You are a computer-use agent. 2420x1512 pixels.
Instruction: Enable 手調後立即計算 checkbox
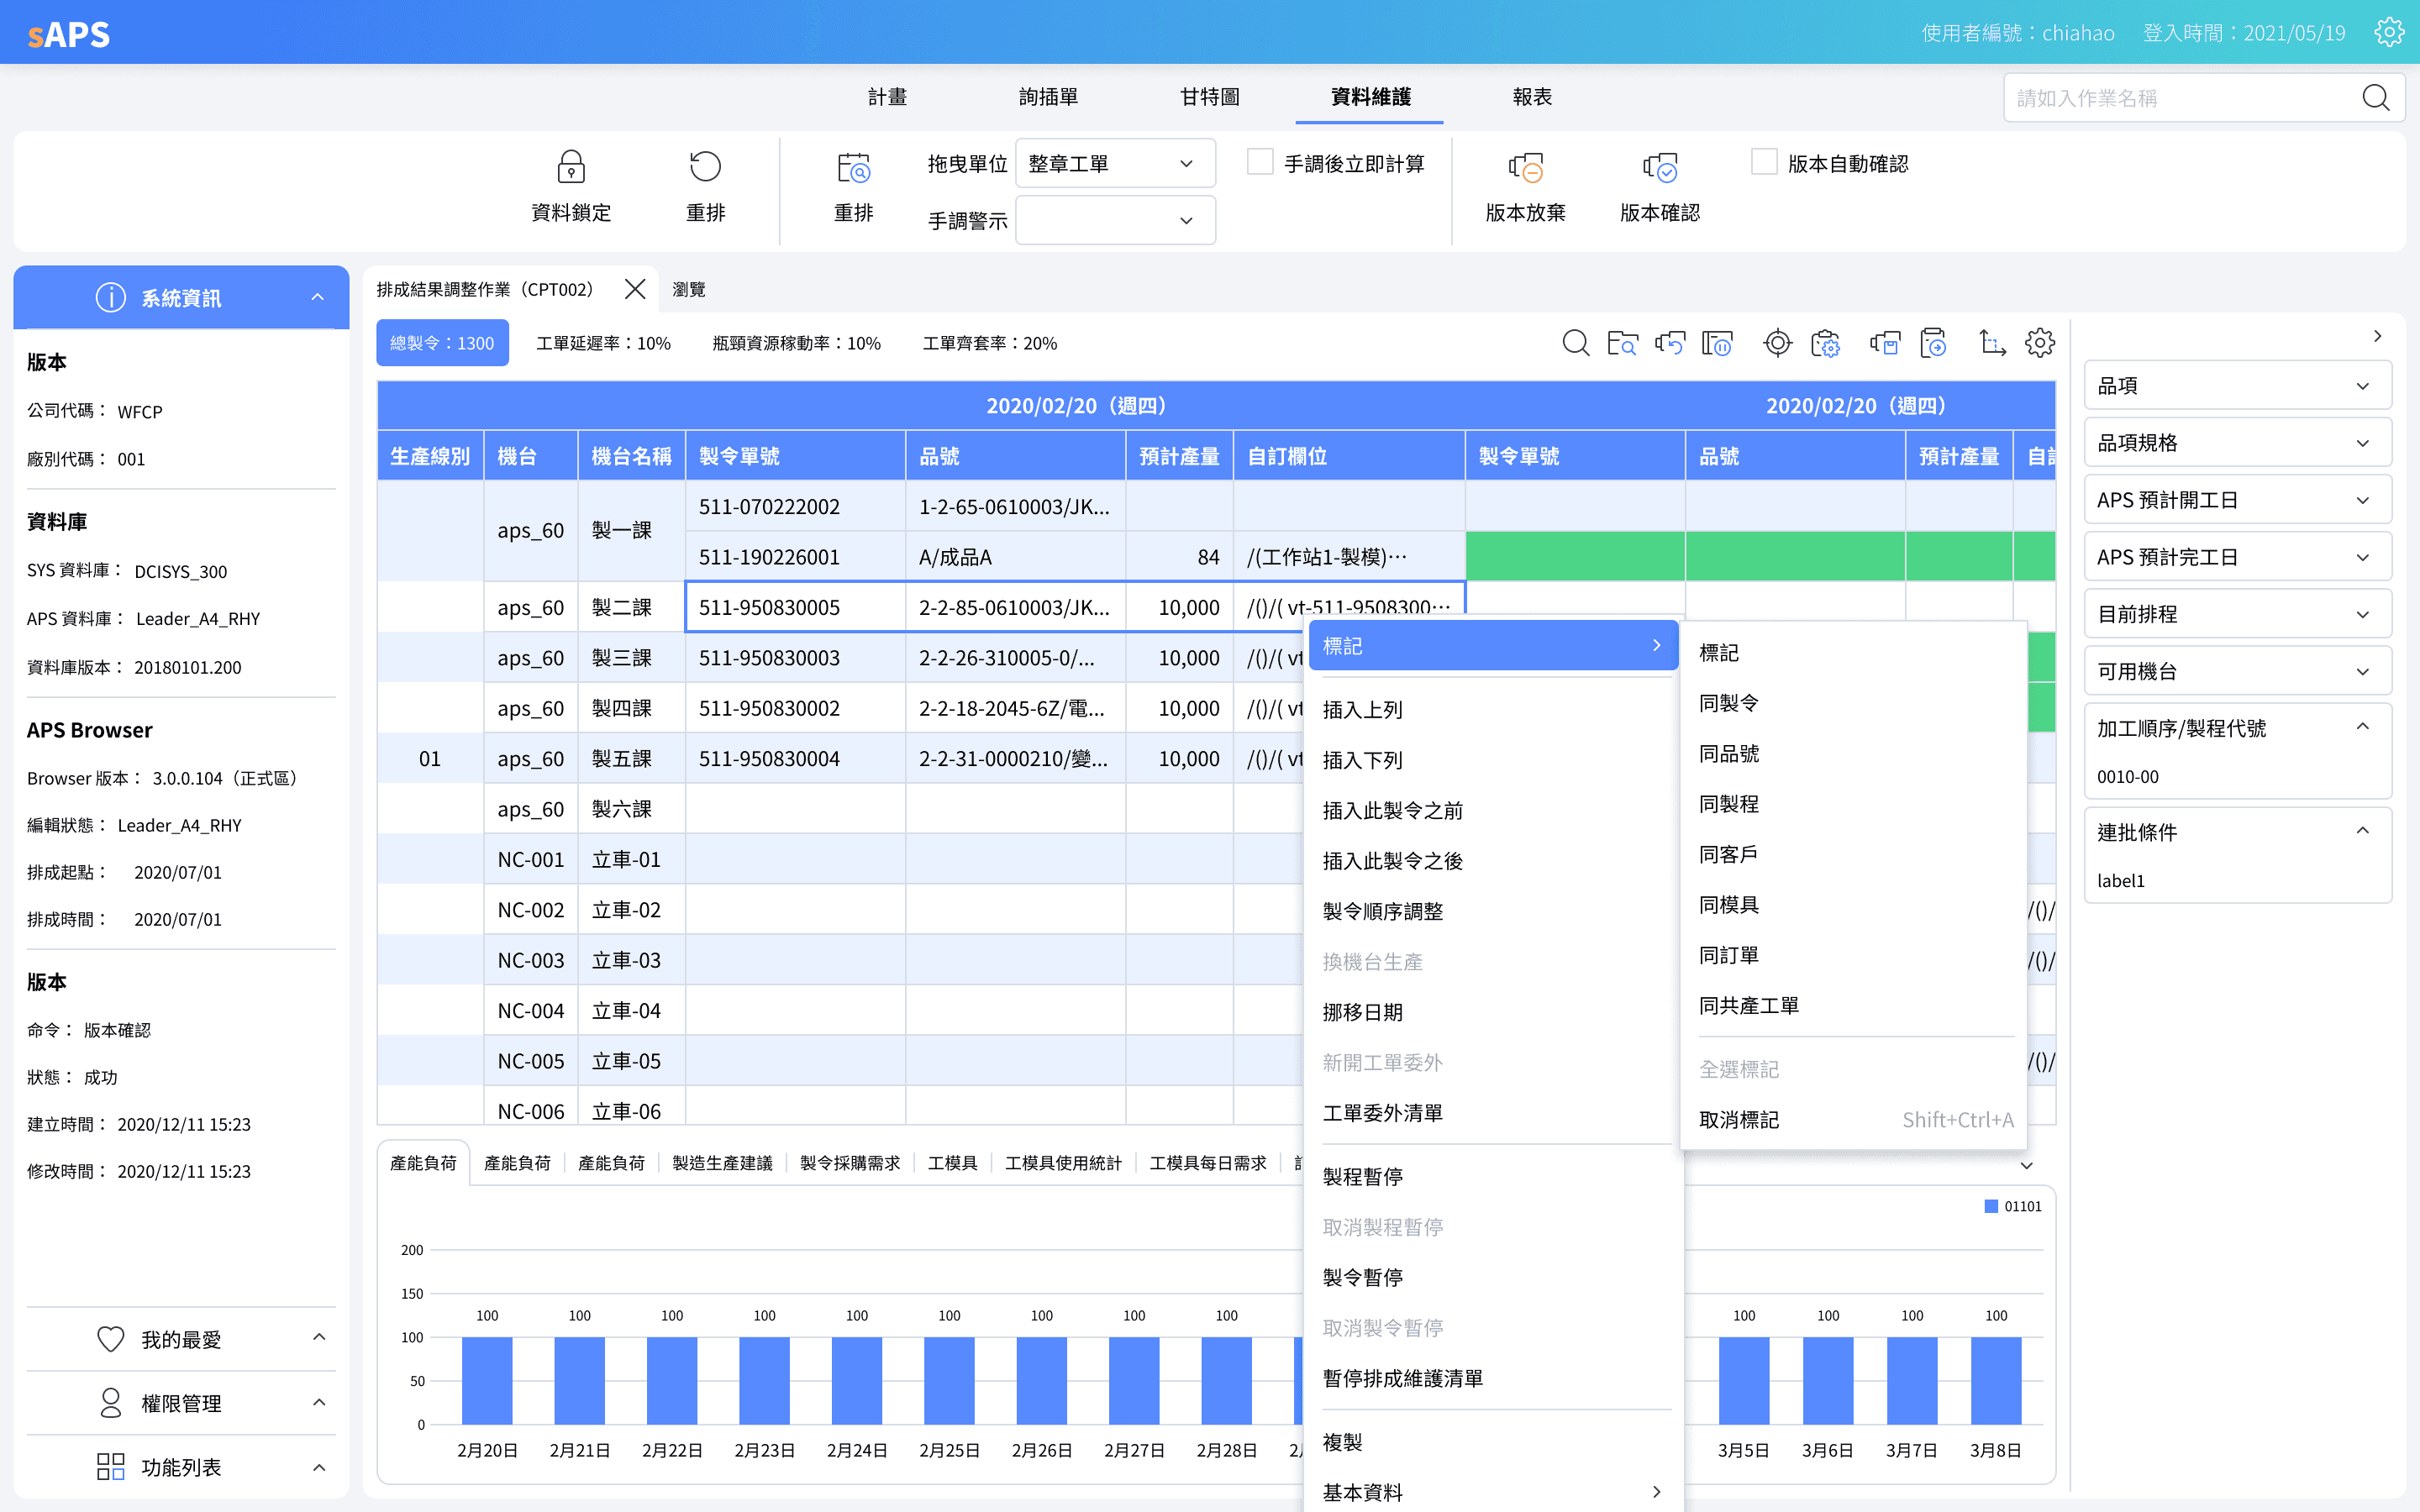pos(1260,162)
